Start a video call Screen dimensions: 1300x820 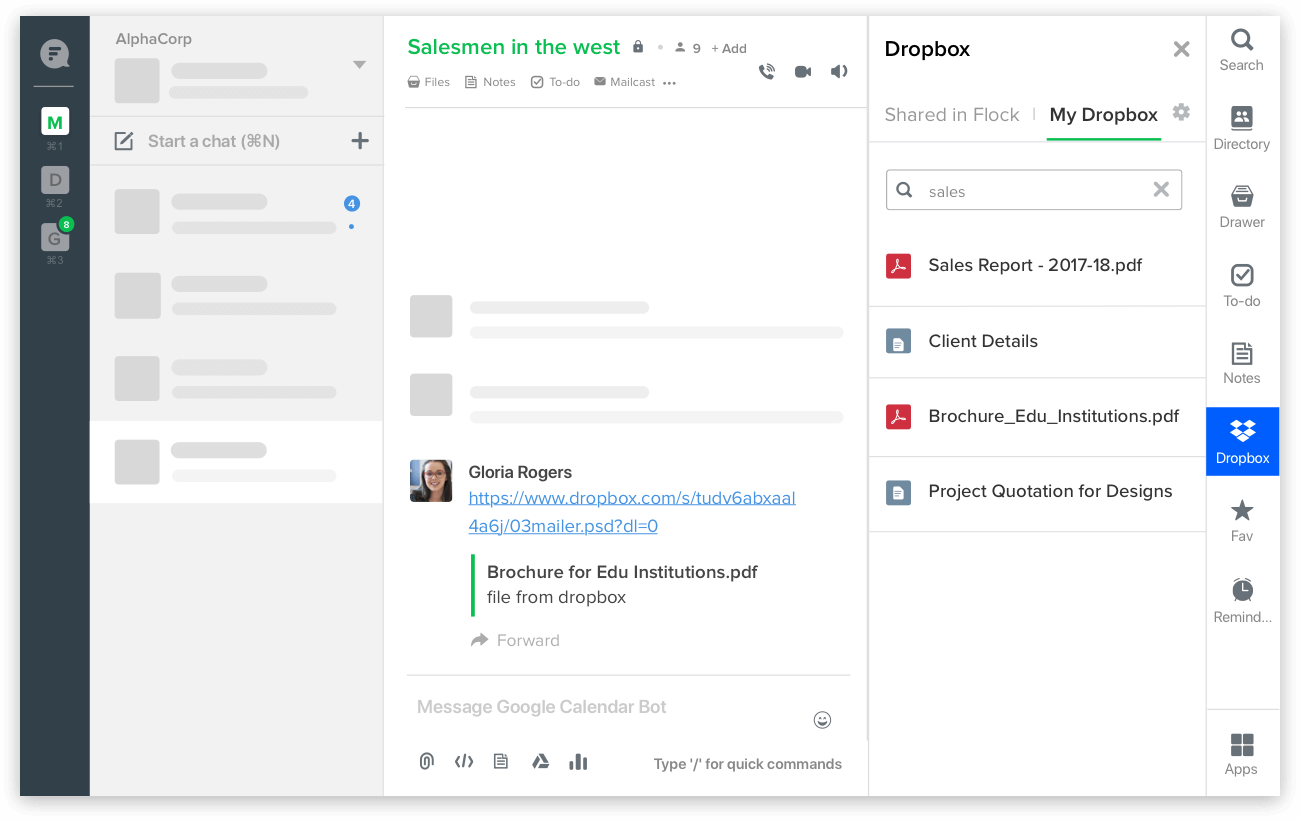[802, 72]
